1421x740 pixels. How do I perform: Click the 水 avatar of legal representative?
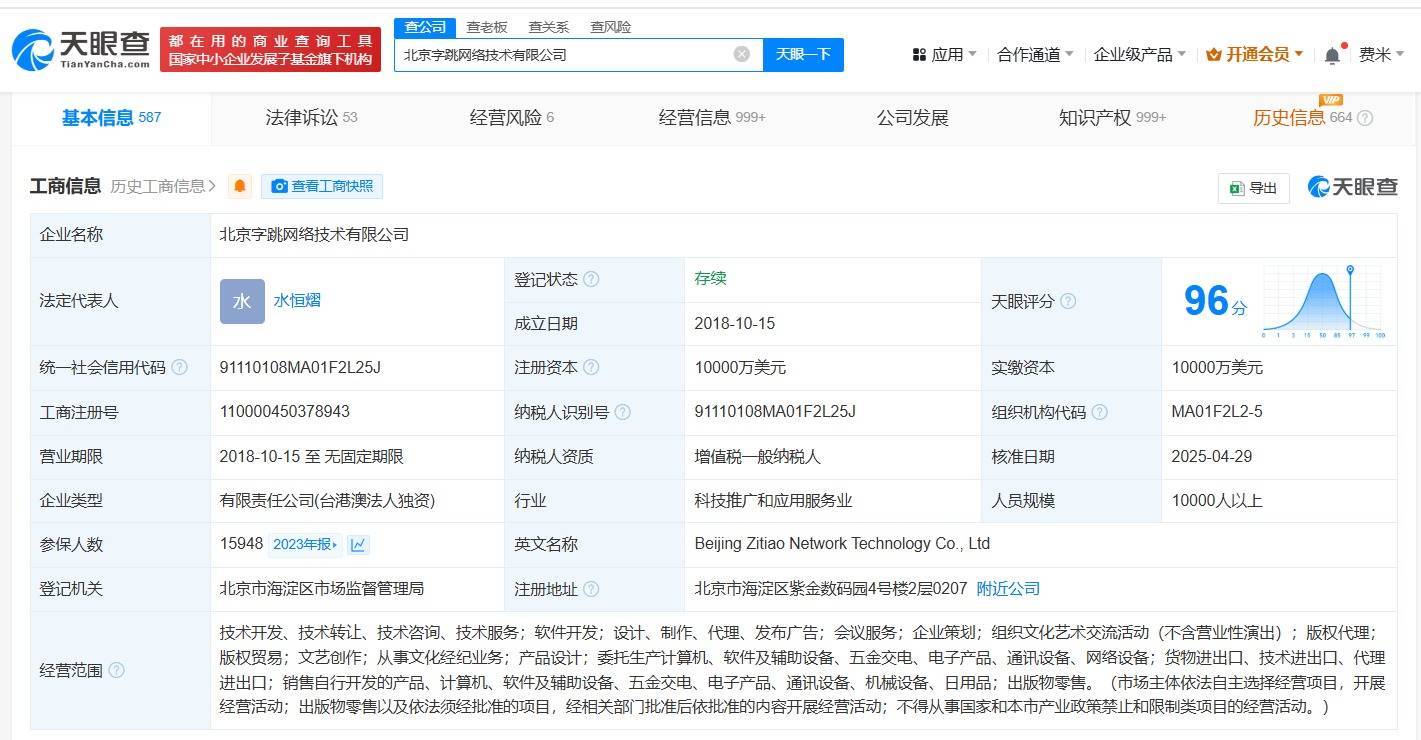point(242,301)
